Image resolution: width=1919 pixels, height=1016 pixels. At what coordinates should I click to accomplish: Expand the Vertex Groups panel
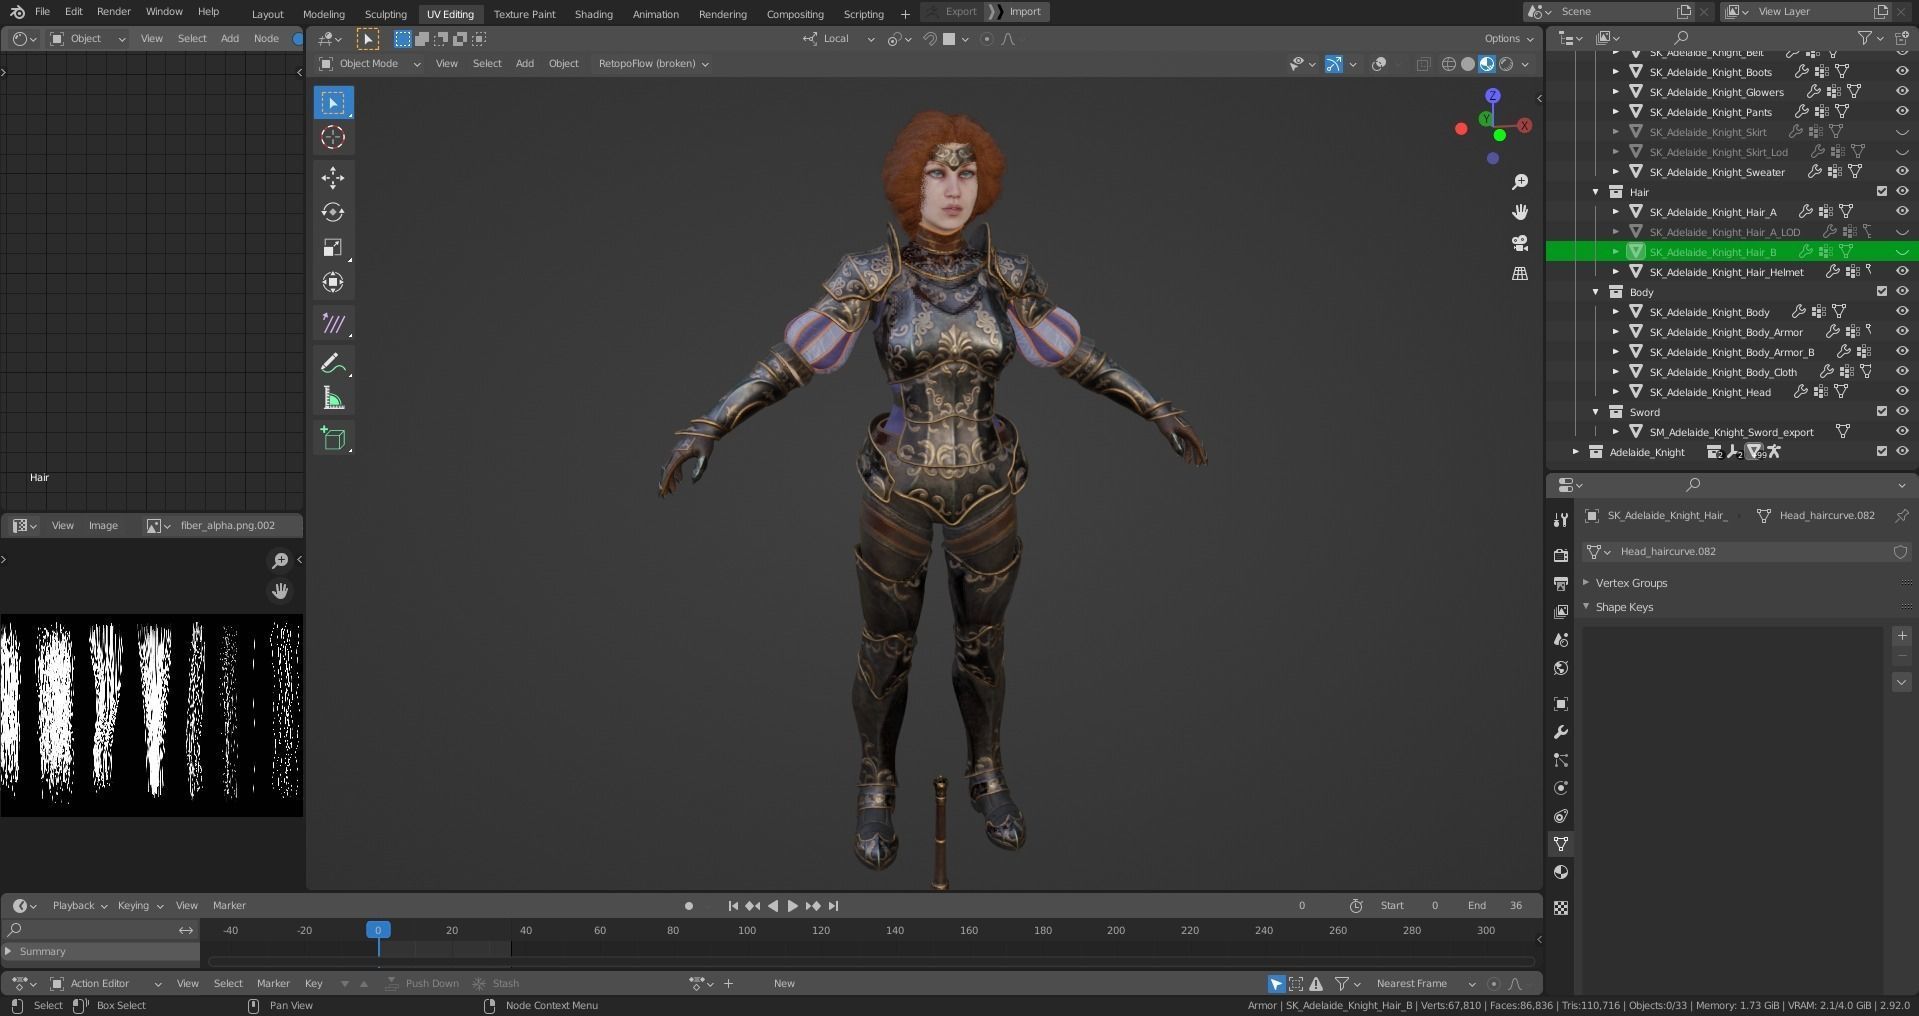[x=1630, y=583]
